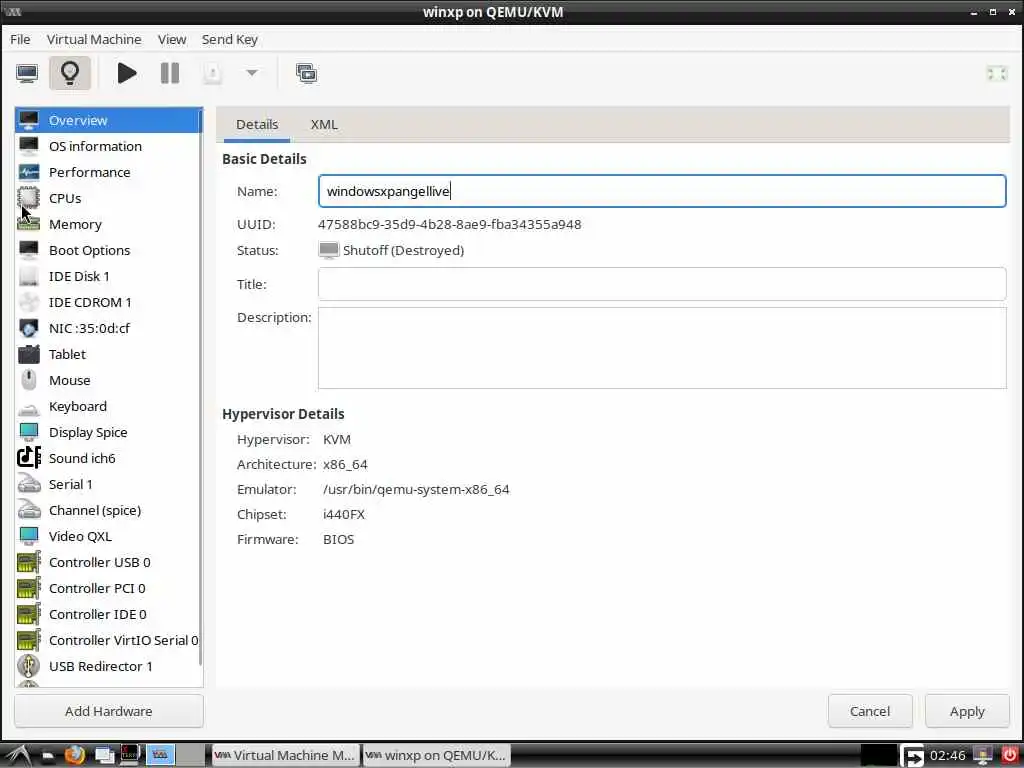Click the clock showing 02:46
The image size is (1024, 768).
click(x=948, y=756)
